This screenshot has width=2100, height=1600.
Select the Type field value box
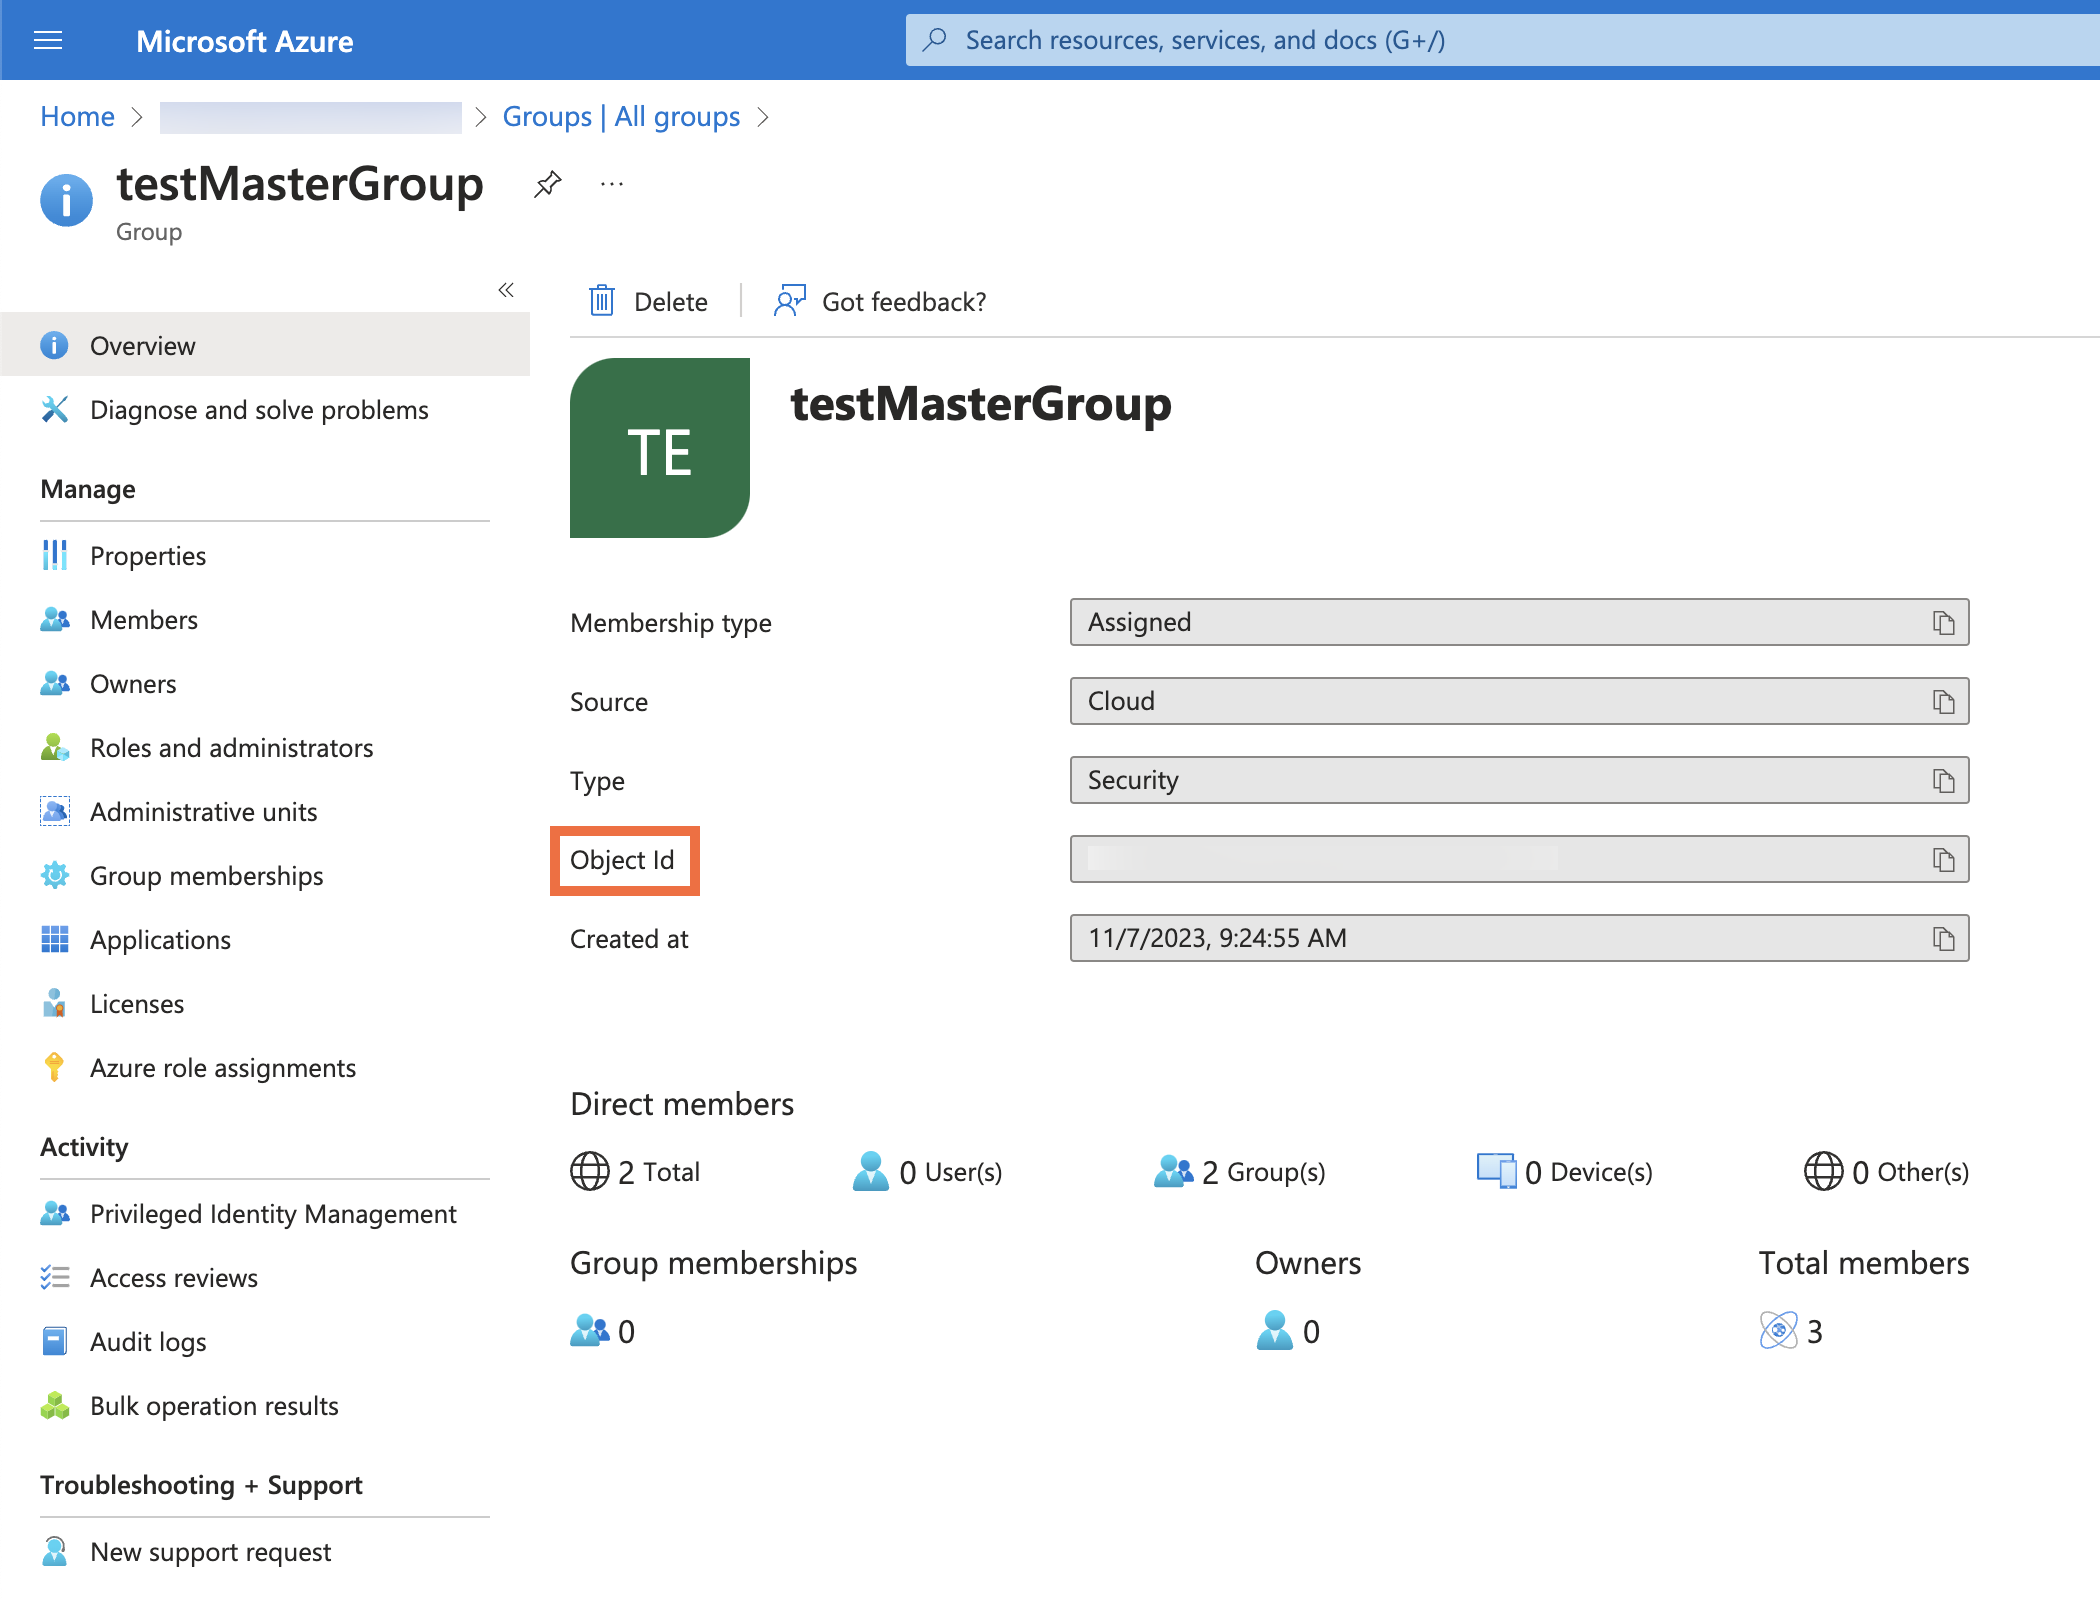[1500, 781]
